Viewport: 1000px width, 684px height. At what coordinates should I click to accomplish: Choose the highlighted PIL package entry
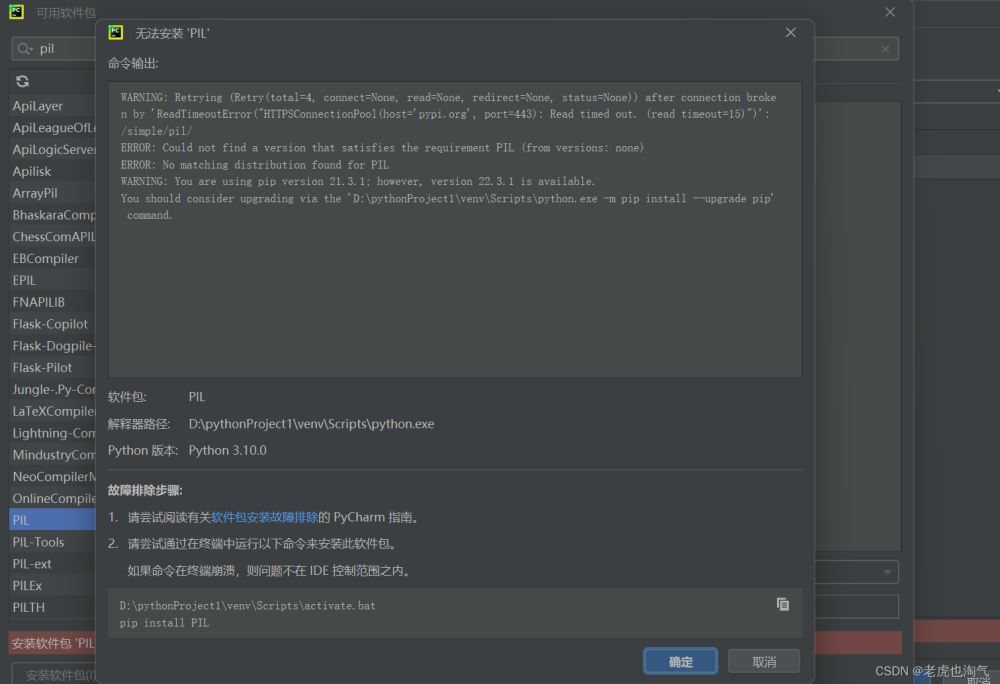[x=21, y=520]
